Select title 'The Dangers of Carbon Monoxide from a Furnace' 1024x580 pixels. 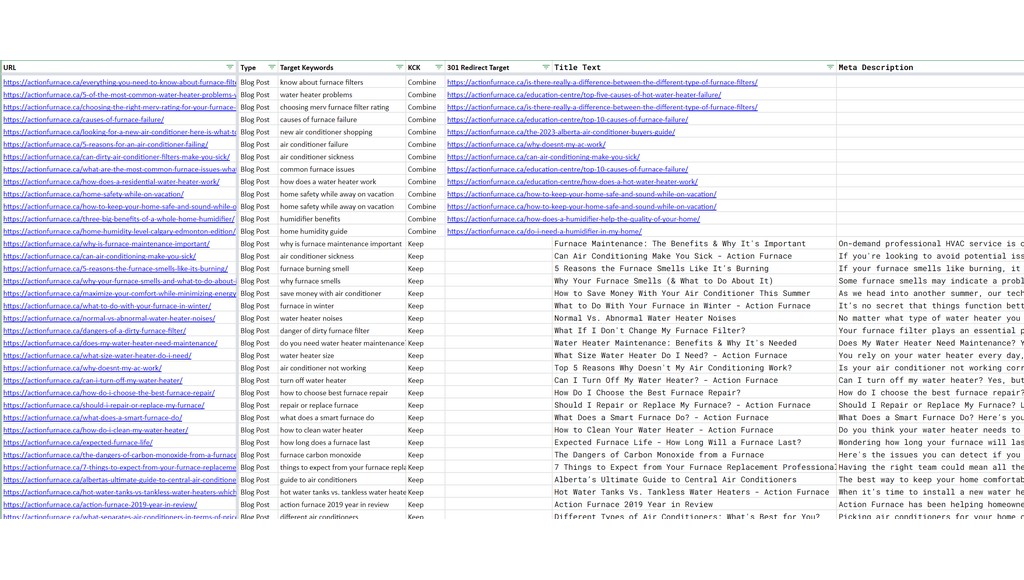[x=658, y=455]
